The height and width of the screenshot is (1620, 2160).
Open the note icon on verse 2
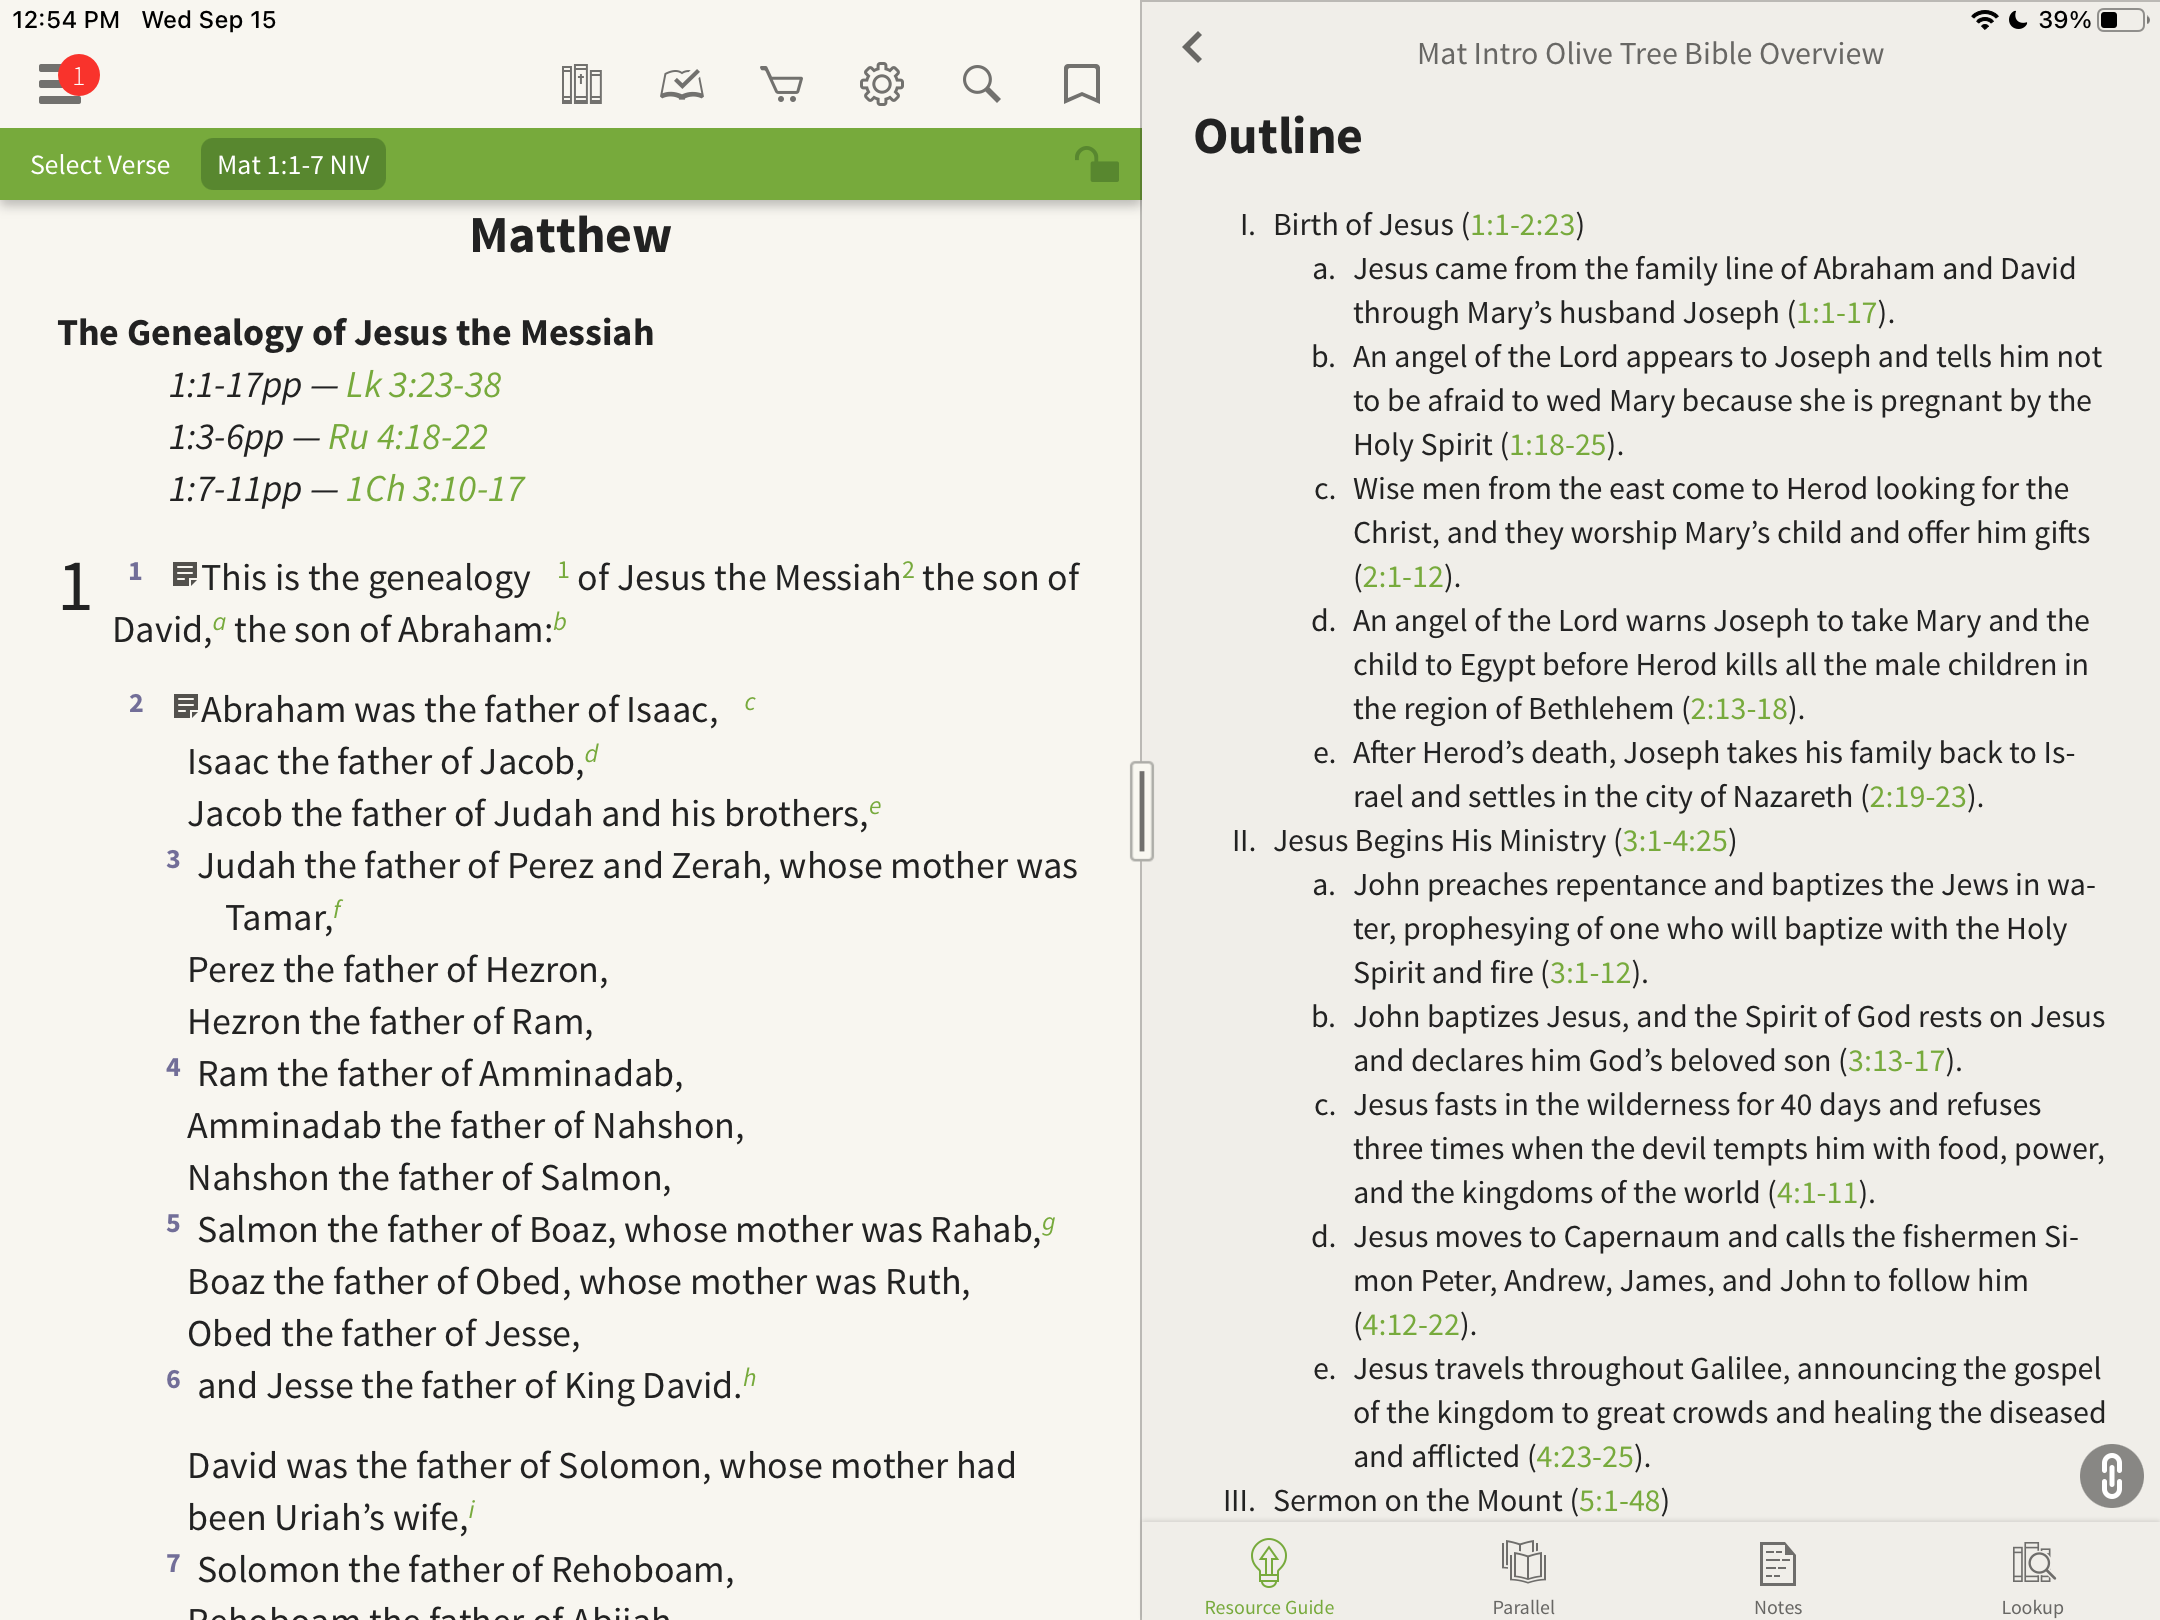(x=185, y=707)
